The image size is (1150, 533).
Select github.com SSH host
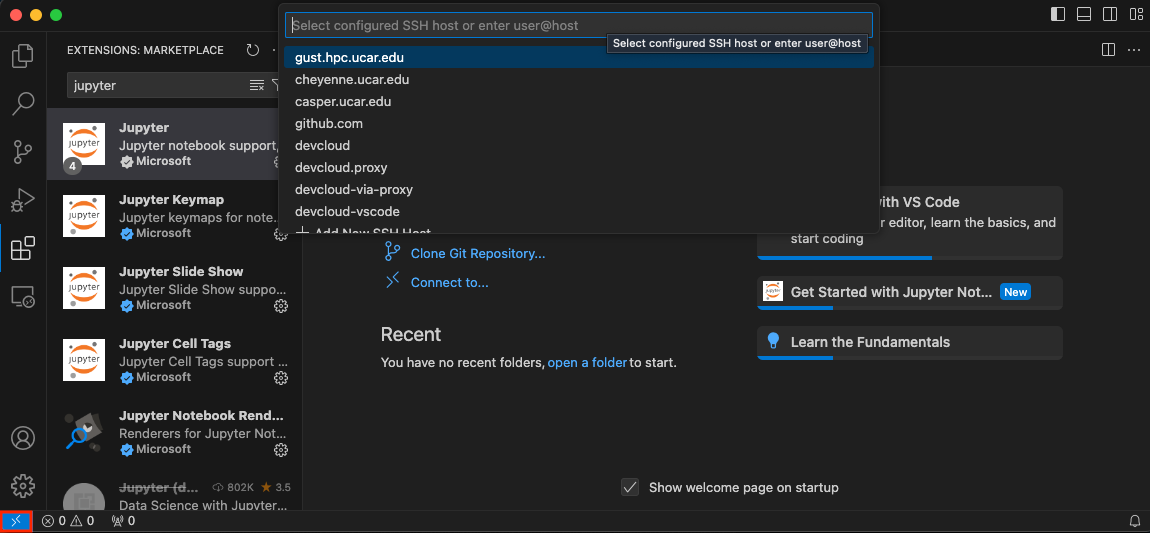(579, 123)
